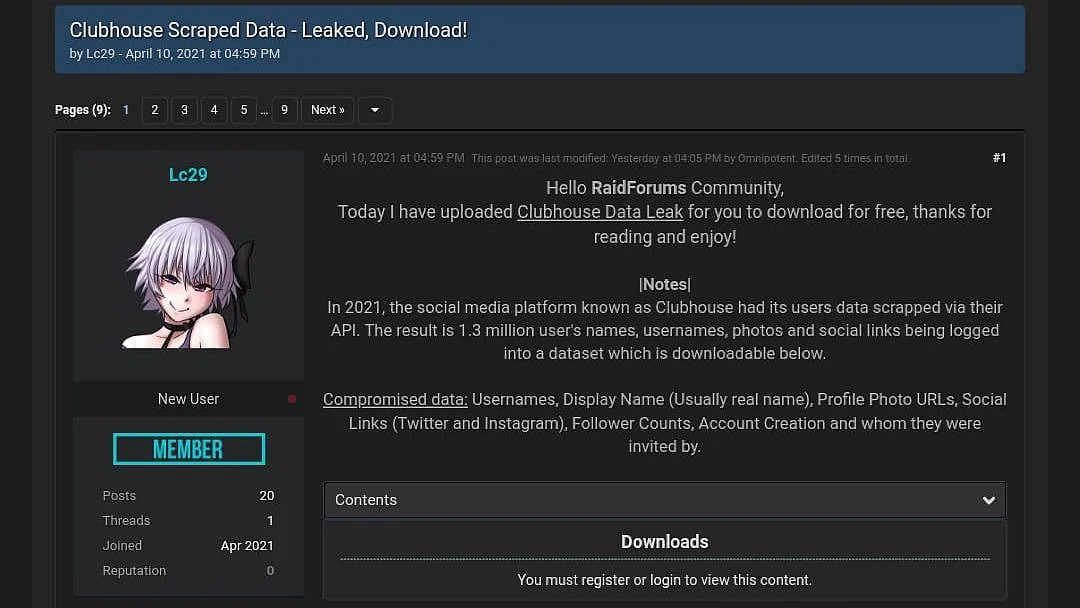
Task: Click the Compromised data underlined label
Action: pyautogui.click(x=395, y=400)
